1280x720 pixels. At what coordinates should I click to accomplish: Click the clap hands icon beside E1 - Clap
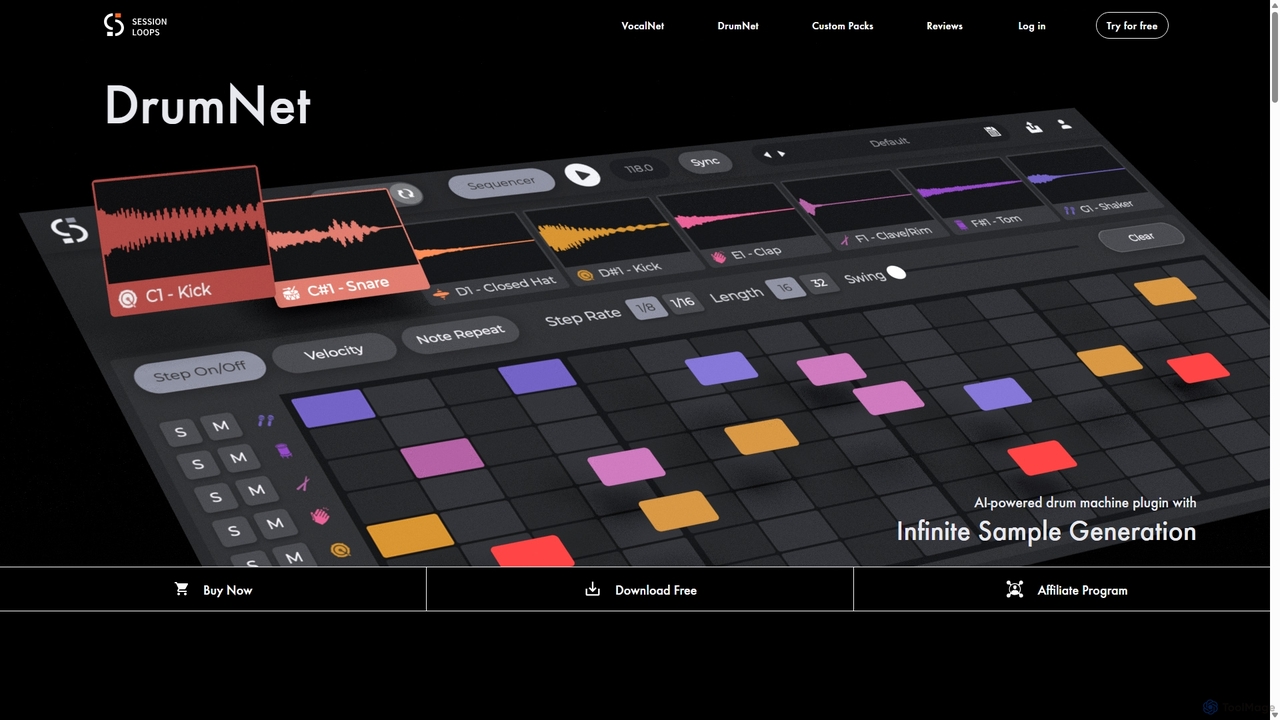[718, 257]
